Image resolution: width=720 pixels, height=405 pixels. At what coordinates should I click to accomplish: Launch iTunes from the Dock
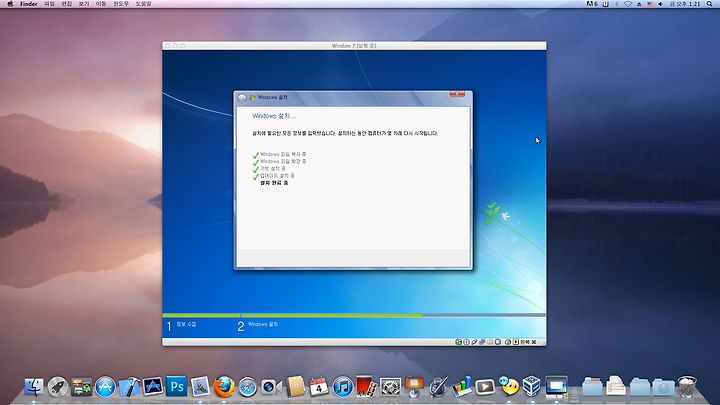tap(342, 387)
